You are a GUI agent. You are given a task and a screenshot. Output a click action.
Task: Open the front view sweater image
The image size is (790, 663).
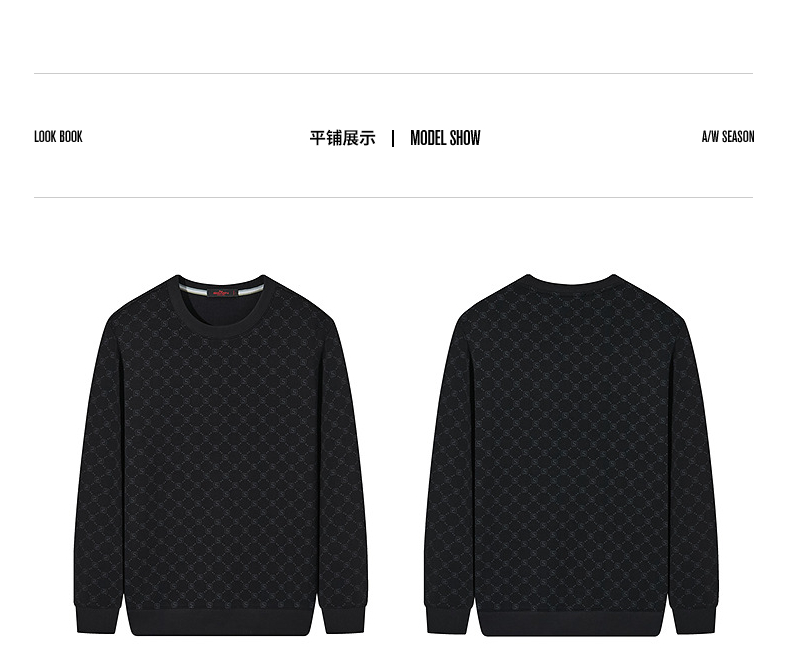click(221, 455)
